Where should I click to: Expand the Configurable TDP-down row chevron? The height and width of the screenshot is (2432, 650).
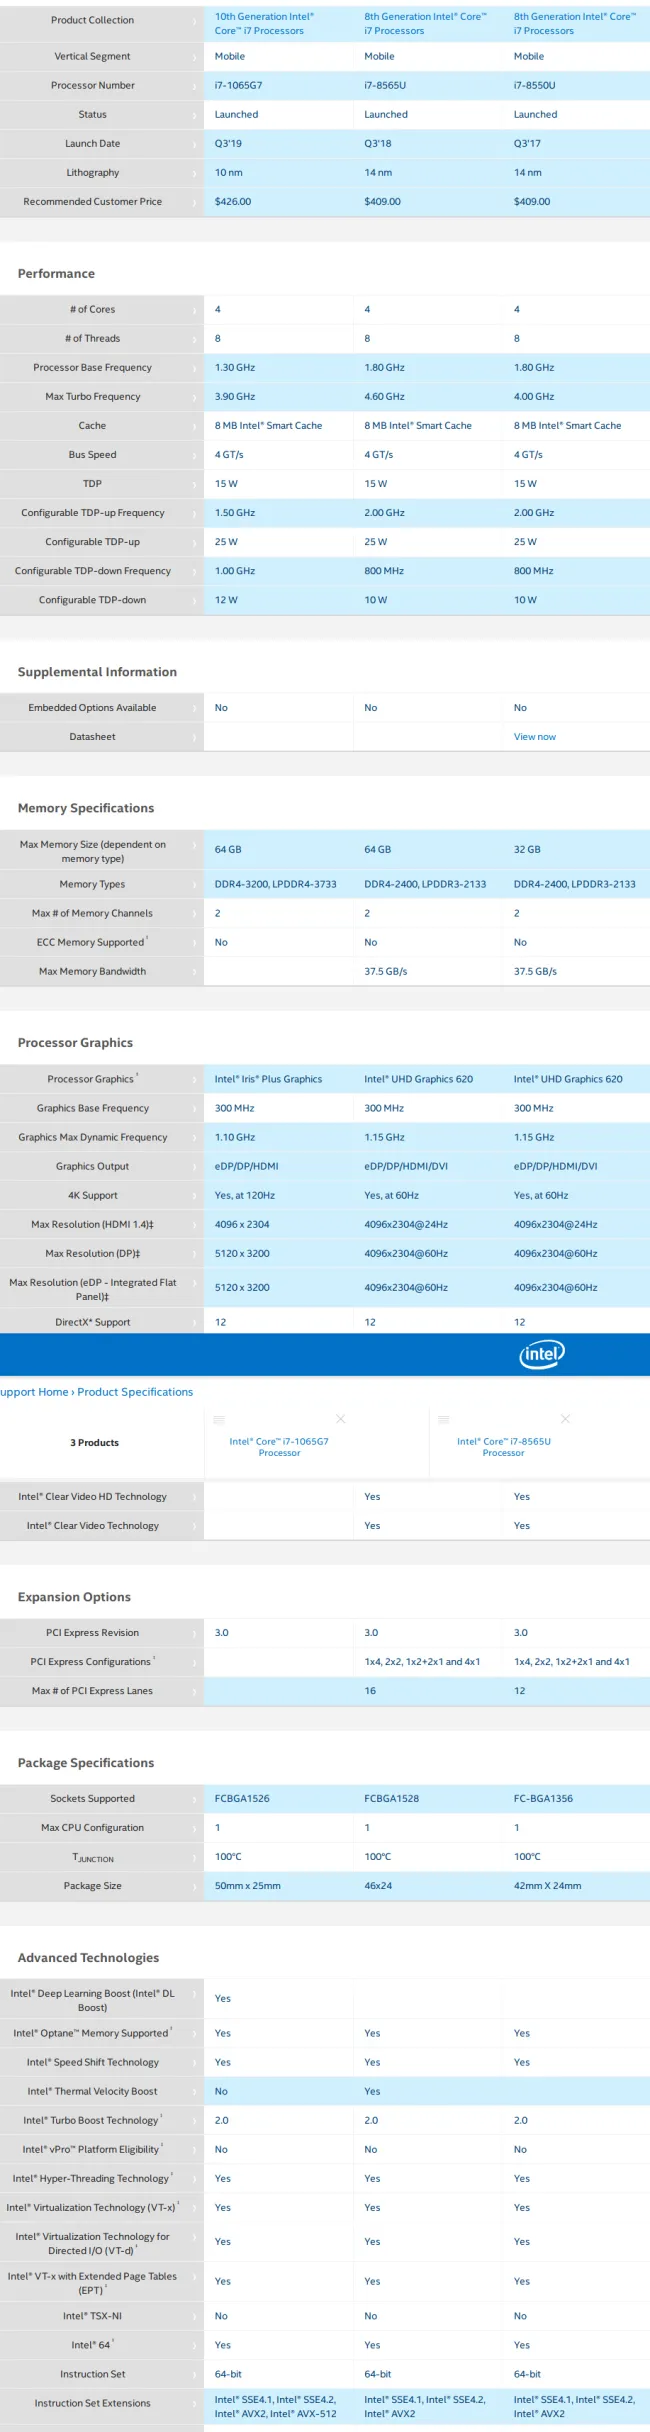(x=195, y=600)
